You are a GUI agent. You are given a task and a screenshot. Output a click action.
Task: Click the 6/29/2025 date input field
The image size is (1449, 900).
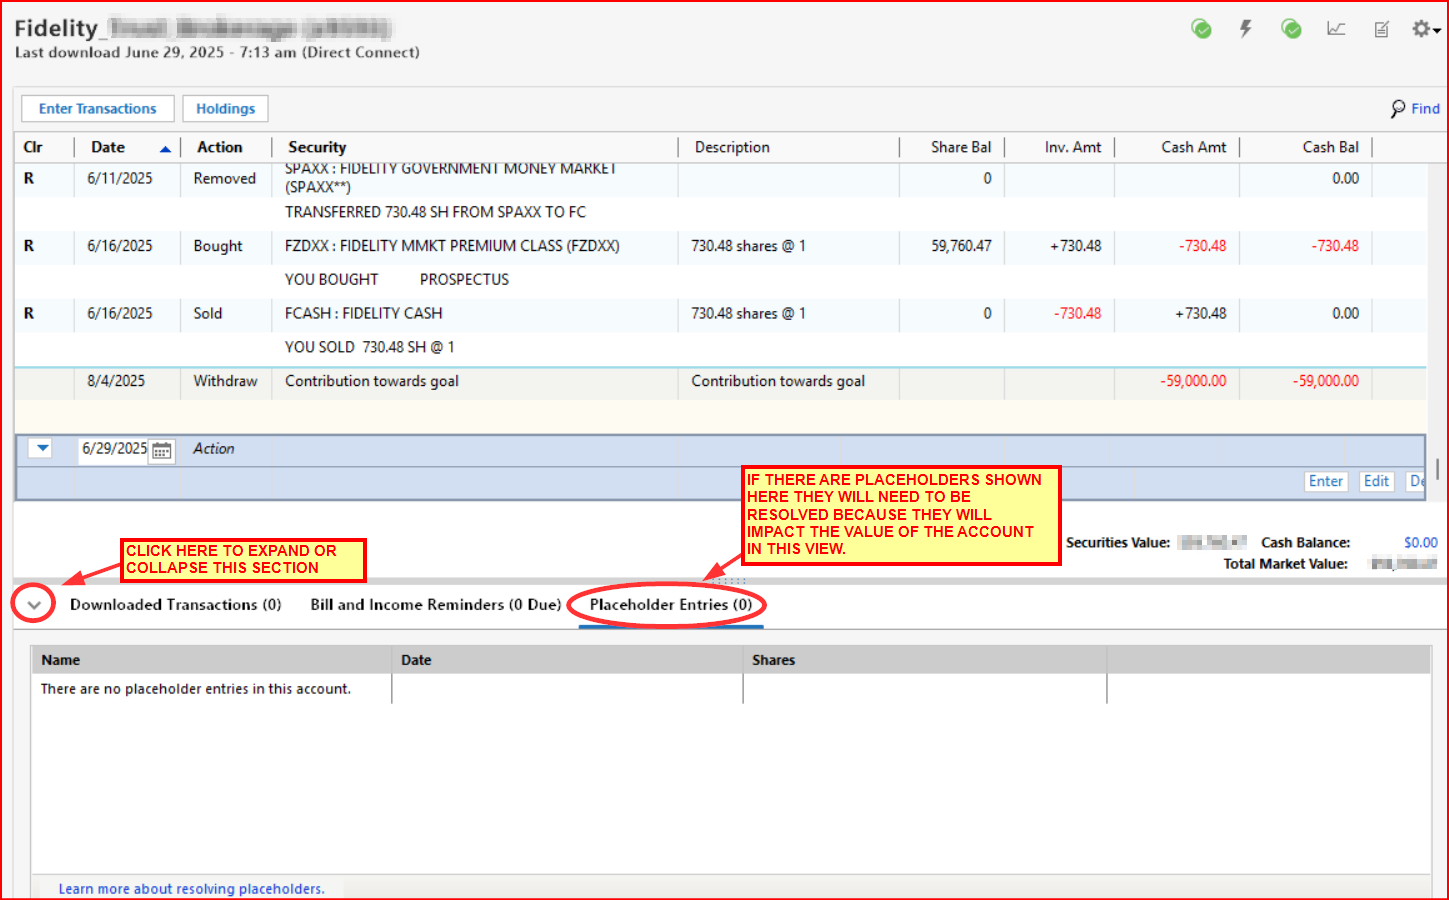click(x=114, y=449)
